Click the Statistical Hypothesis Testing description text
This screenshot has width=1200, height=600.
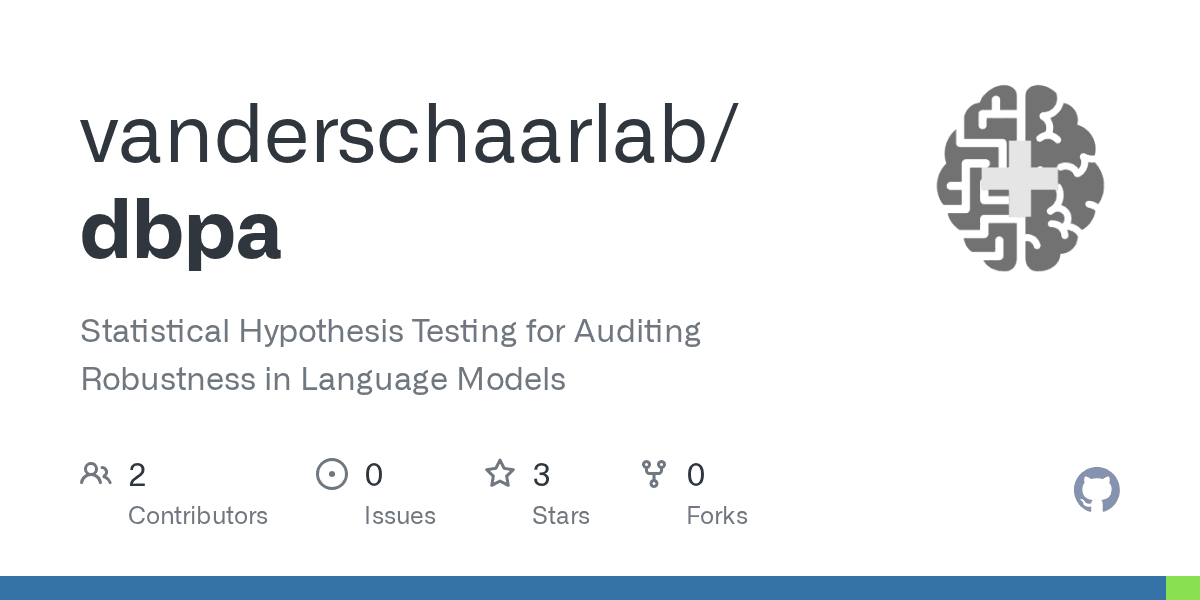[x=391, y=355]
